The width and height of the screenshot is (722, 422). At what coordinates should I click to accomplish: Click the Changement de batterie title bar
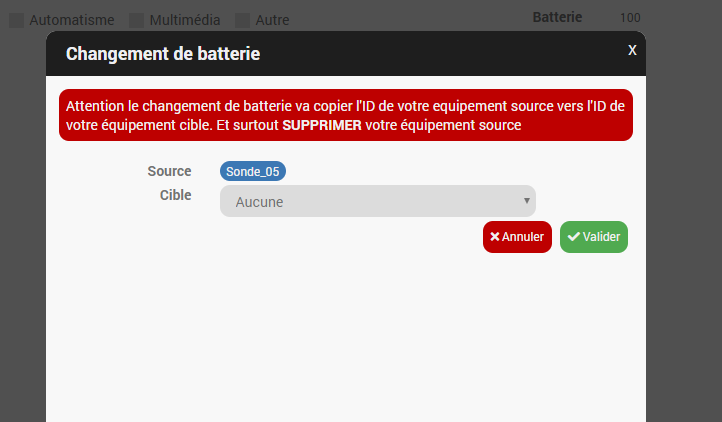(x=346, y=53)
